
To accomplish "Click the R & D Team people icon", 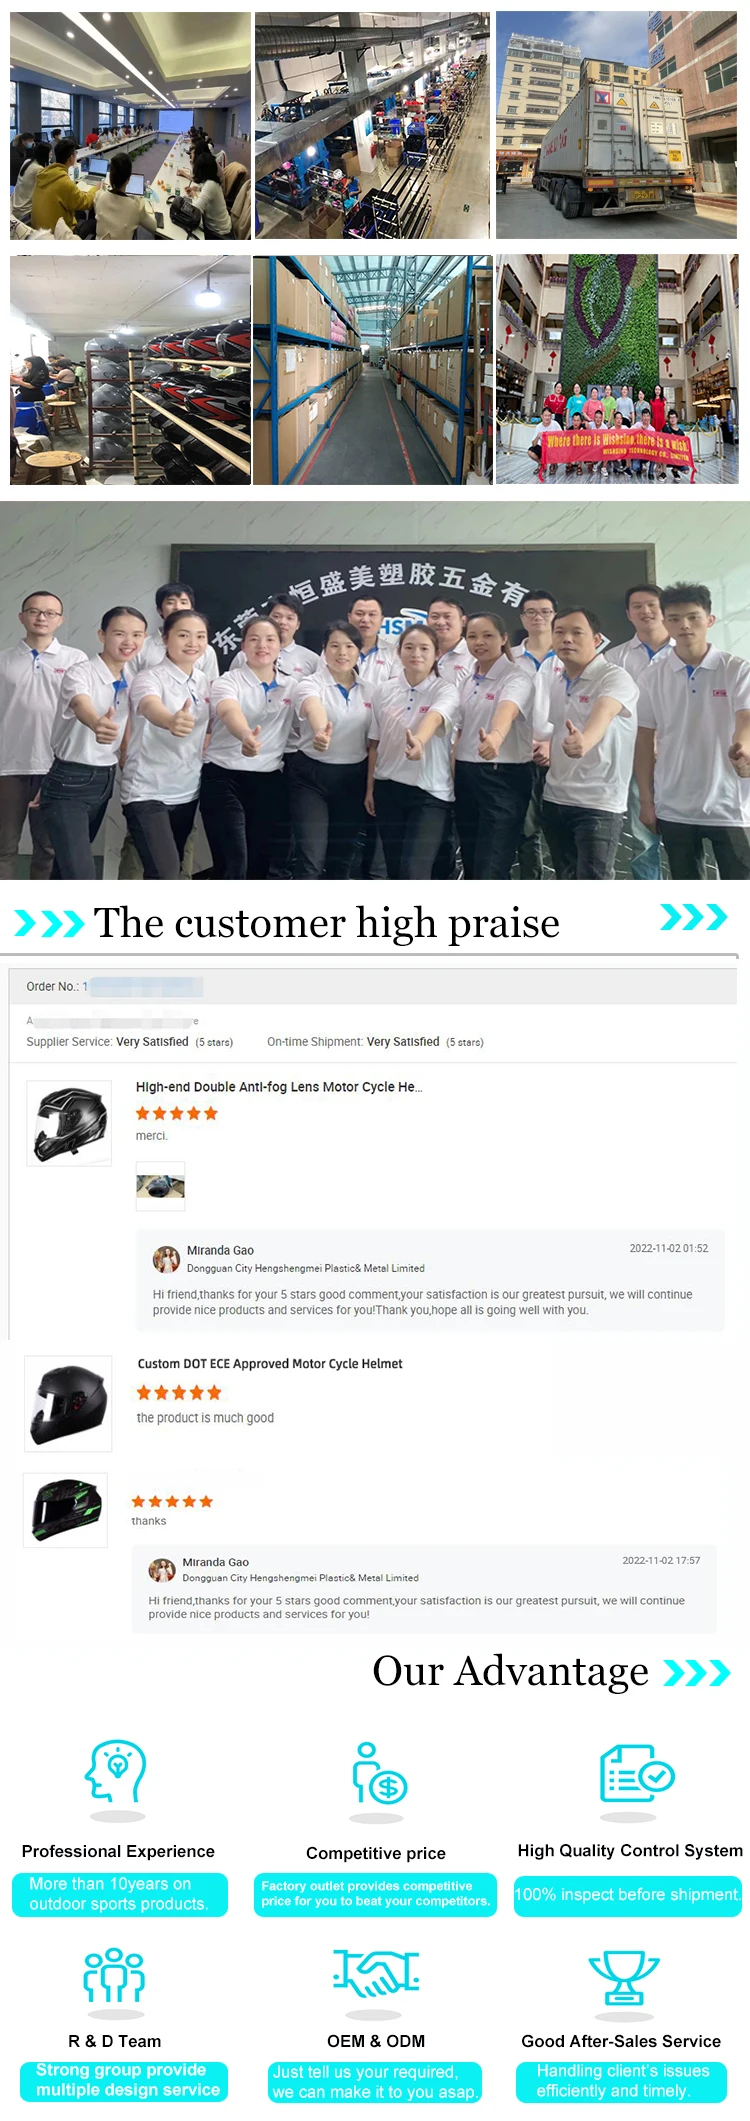I will pos(114,1974).
